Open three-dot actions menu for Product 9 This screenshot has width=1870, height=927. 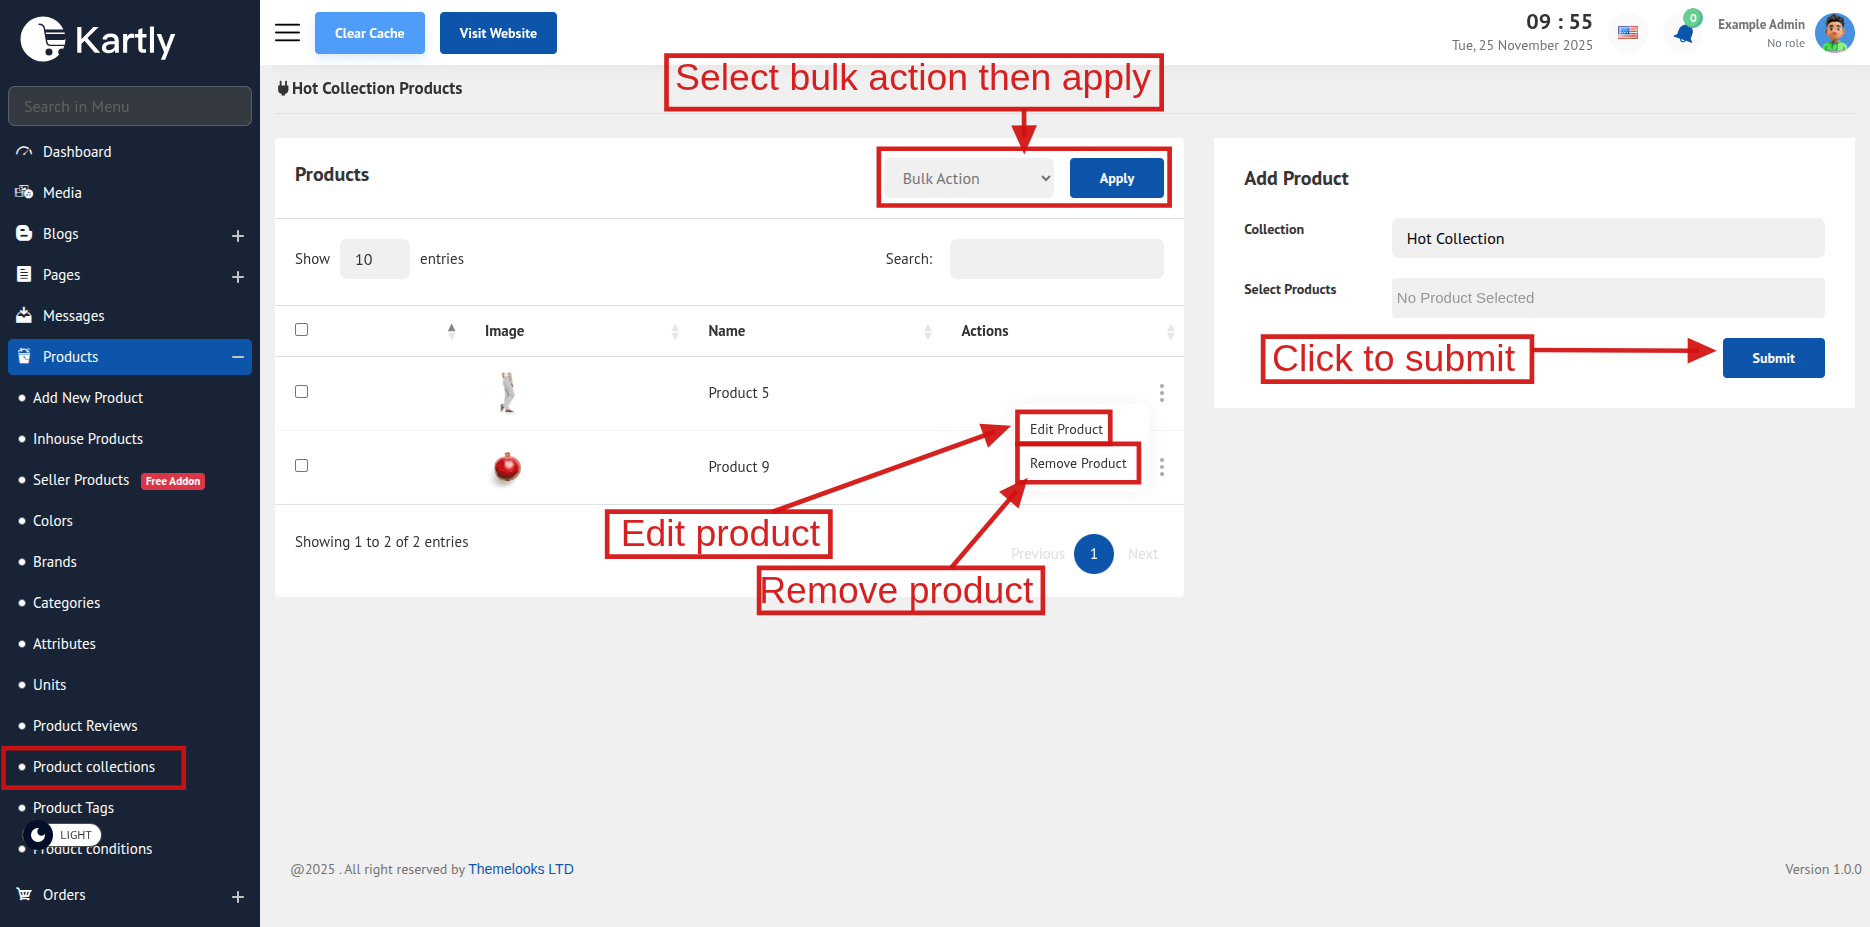click(1161, 467)
